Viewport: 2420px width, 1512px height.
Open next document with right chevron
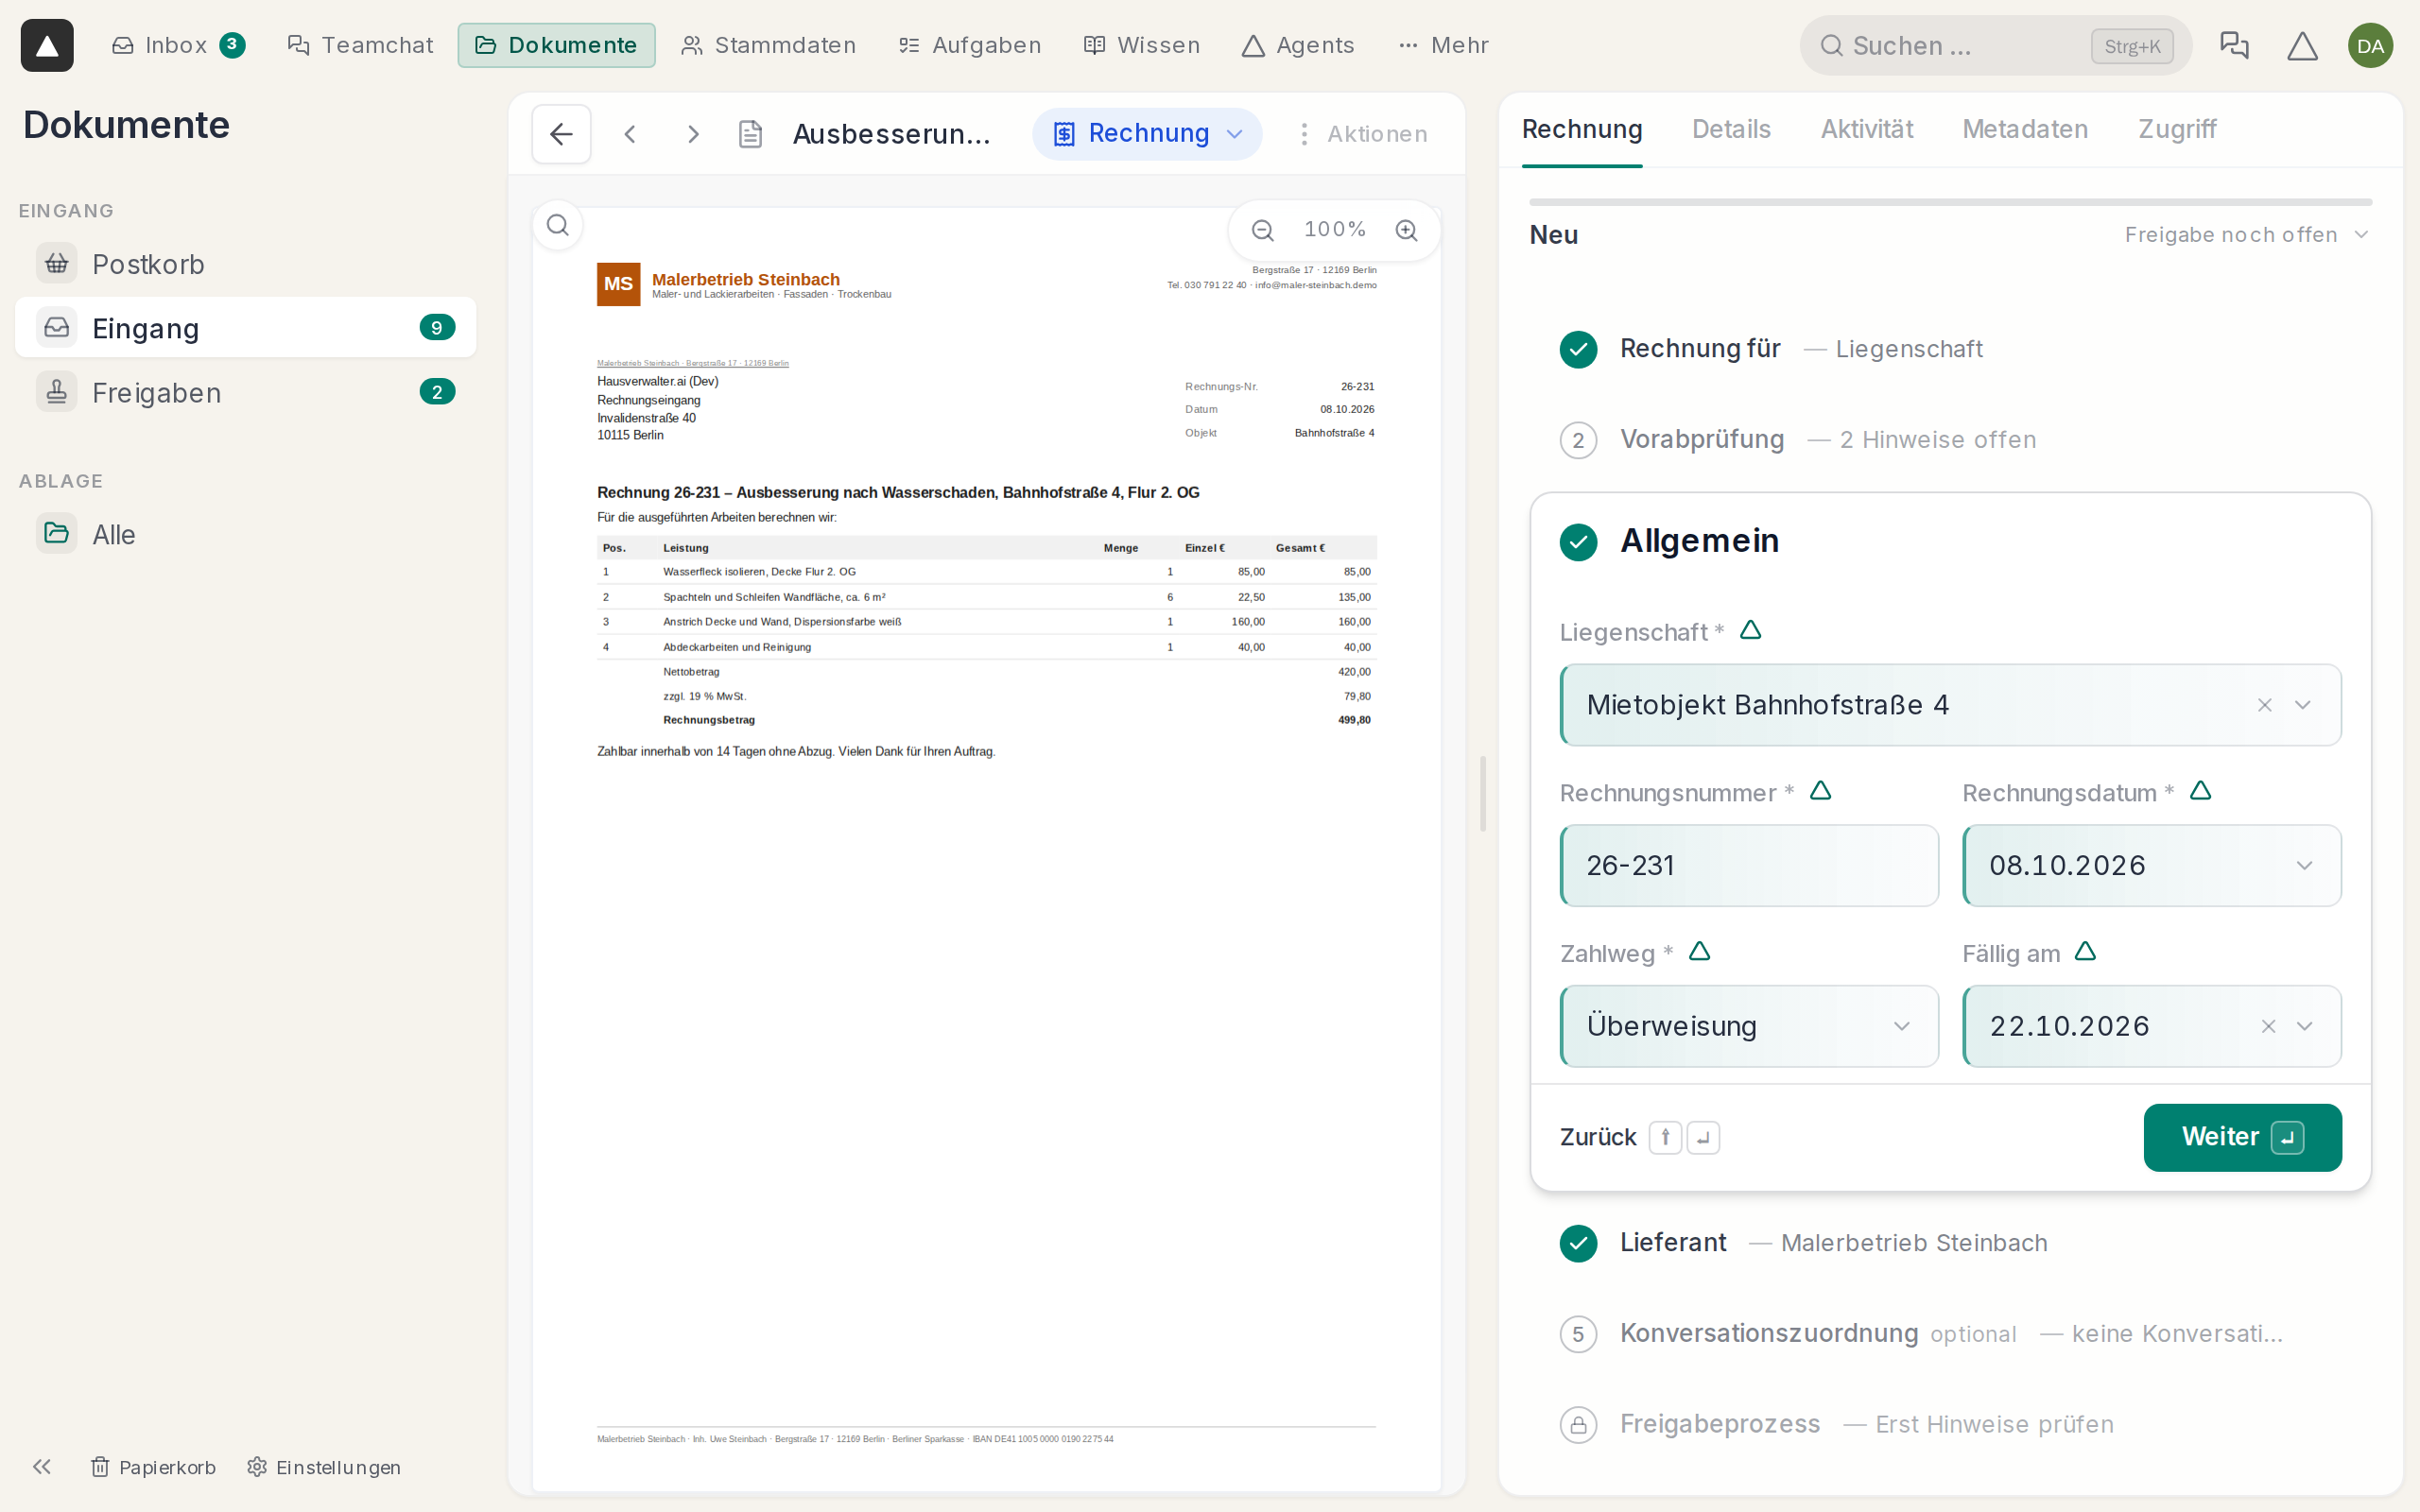(693, 134)
